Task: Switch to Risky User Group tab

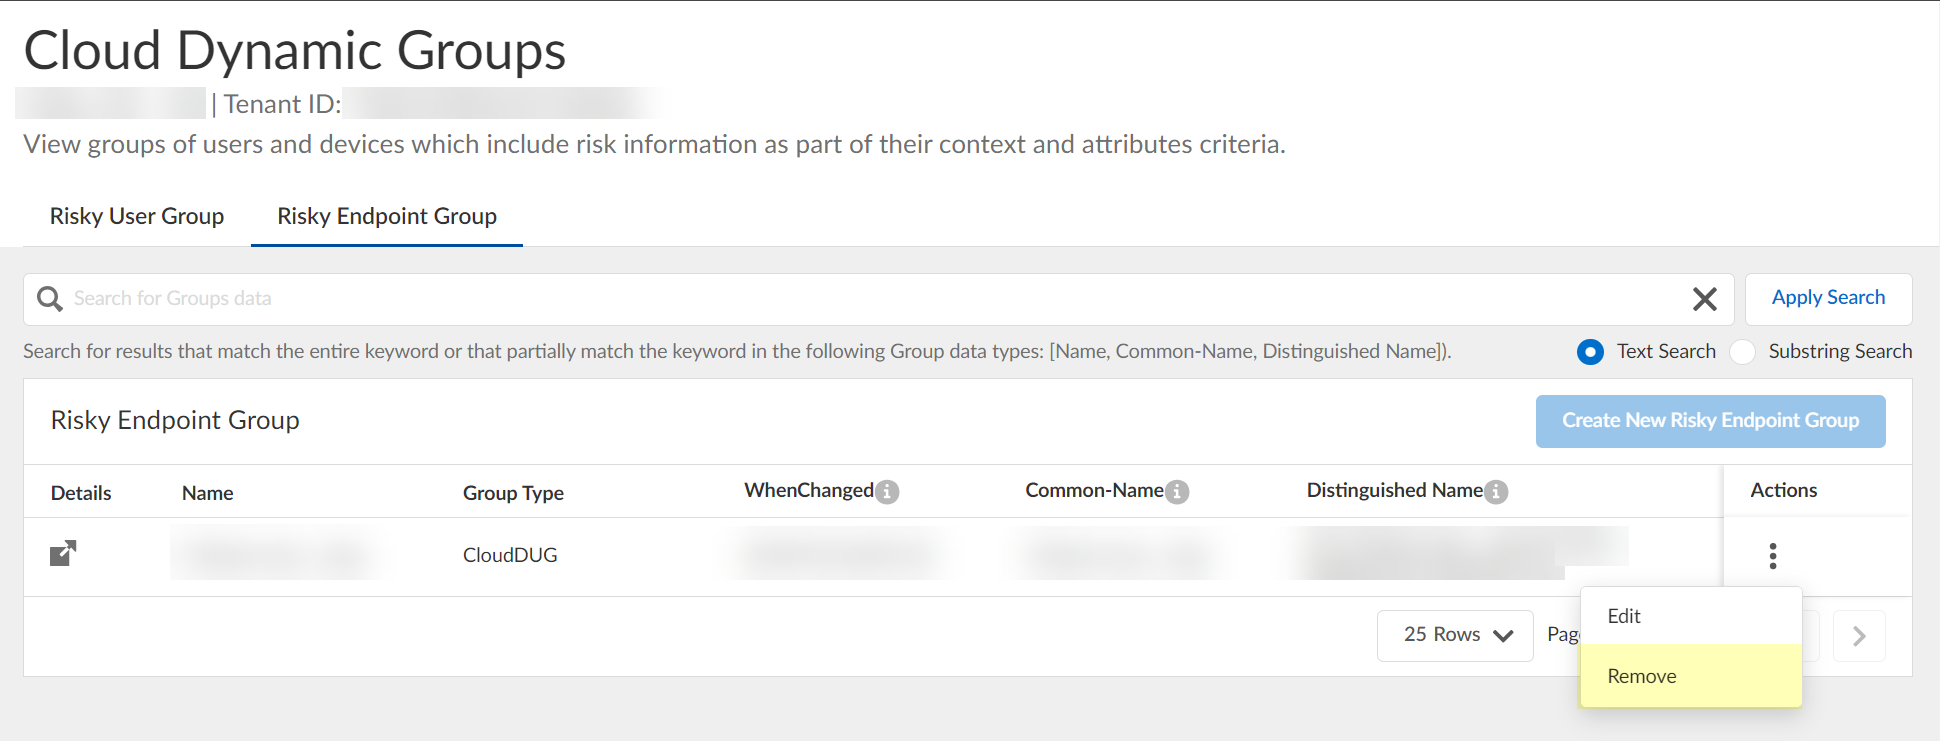Action: tap(137, 217)
